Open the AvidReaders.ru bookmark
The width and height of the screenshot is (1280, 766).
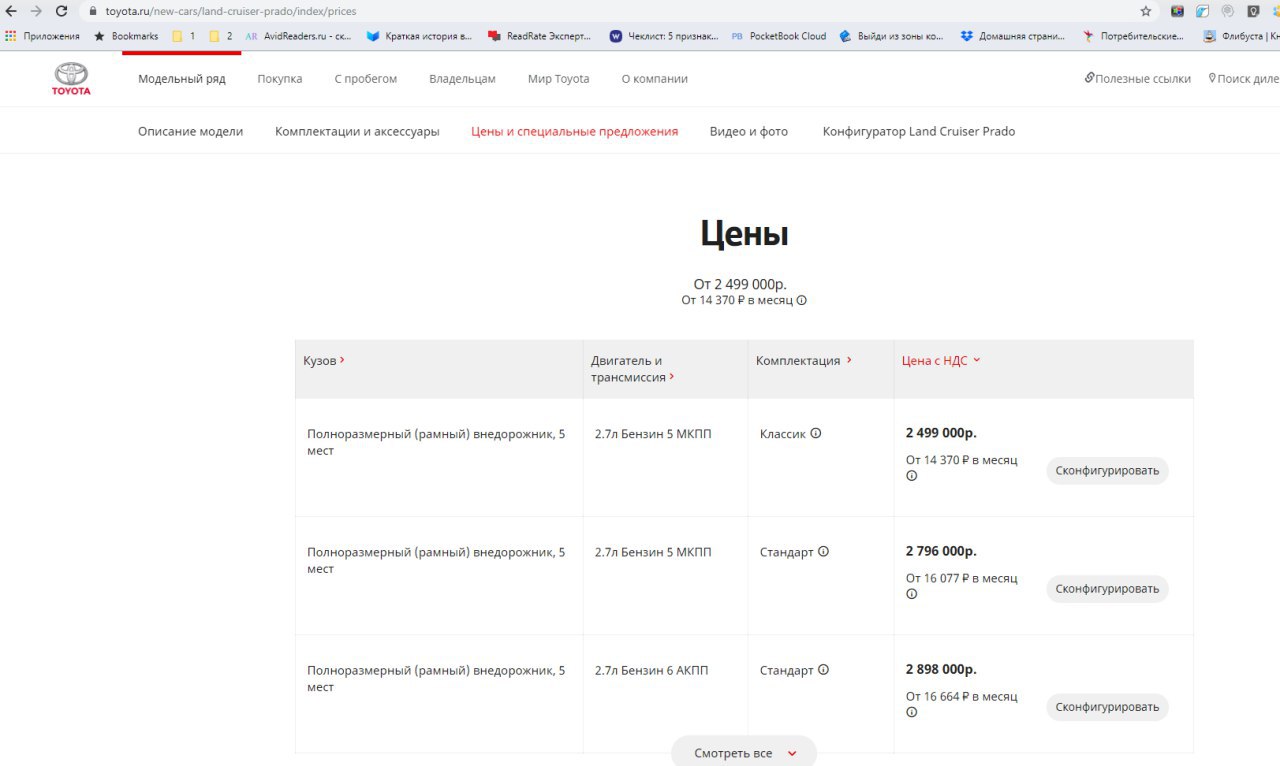coord(298,36)
